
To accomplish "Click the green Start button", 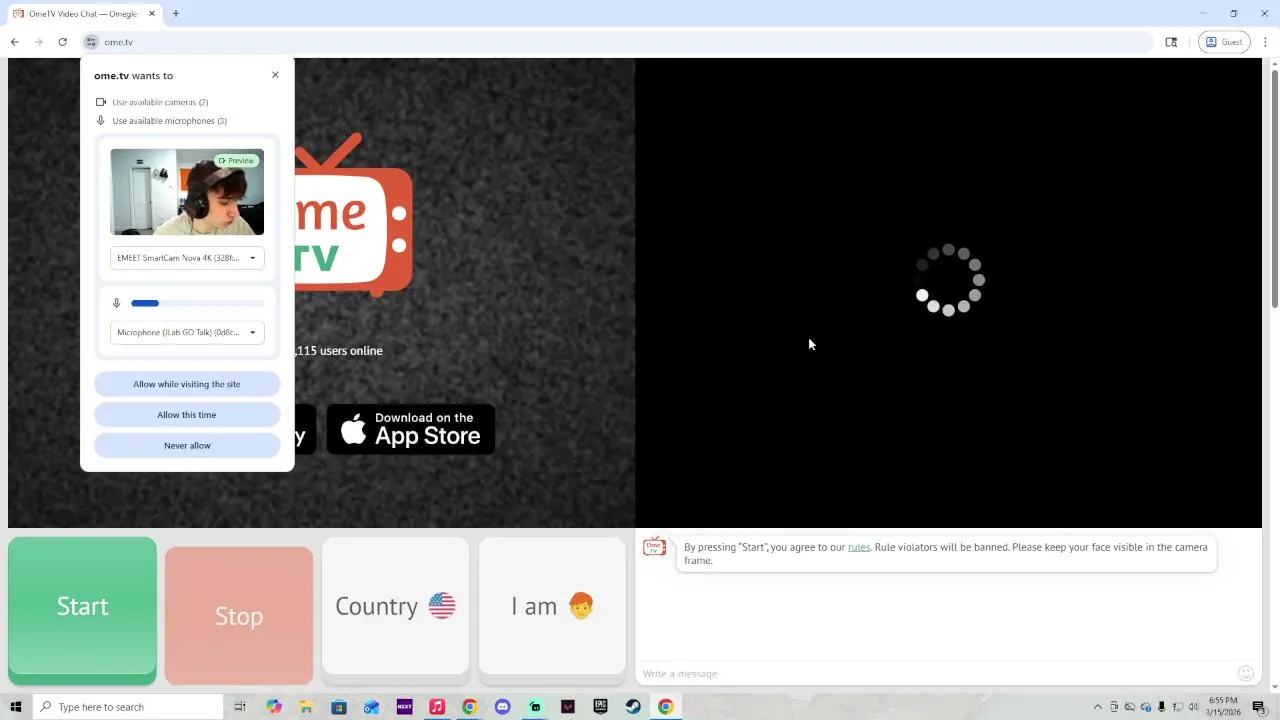I will [x=82, y=611].
